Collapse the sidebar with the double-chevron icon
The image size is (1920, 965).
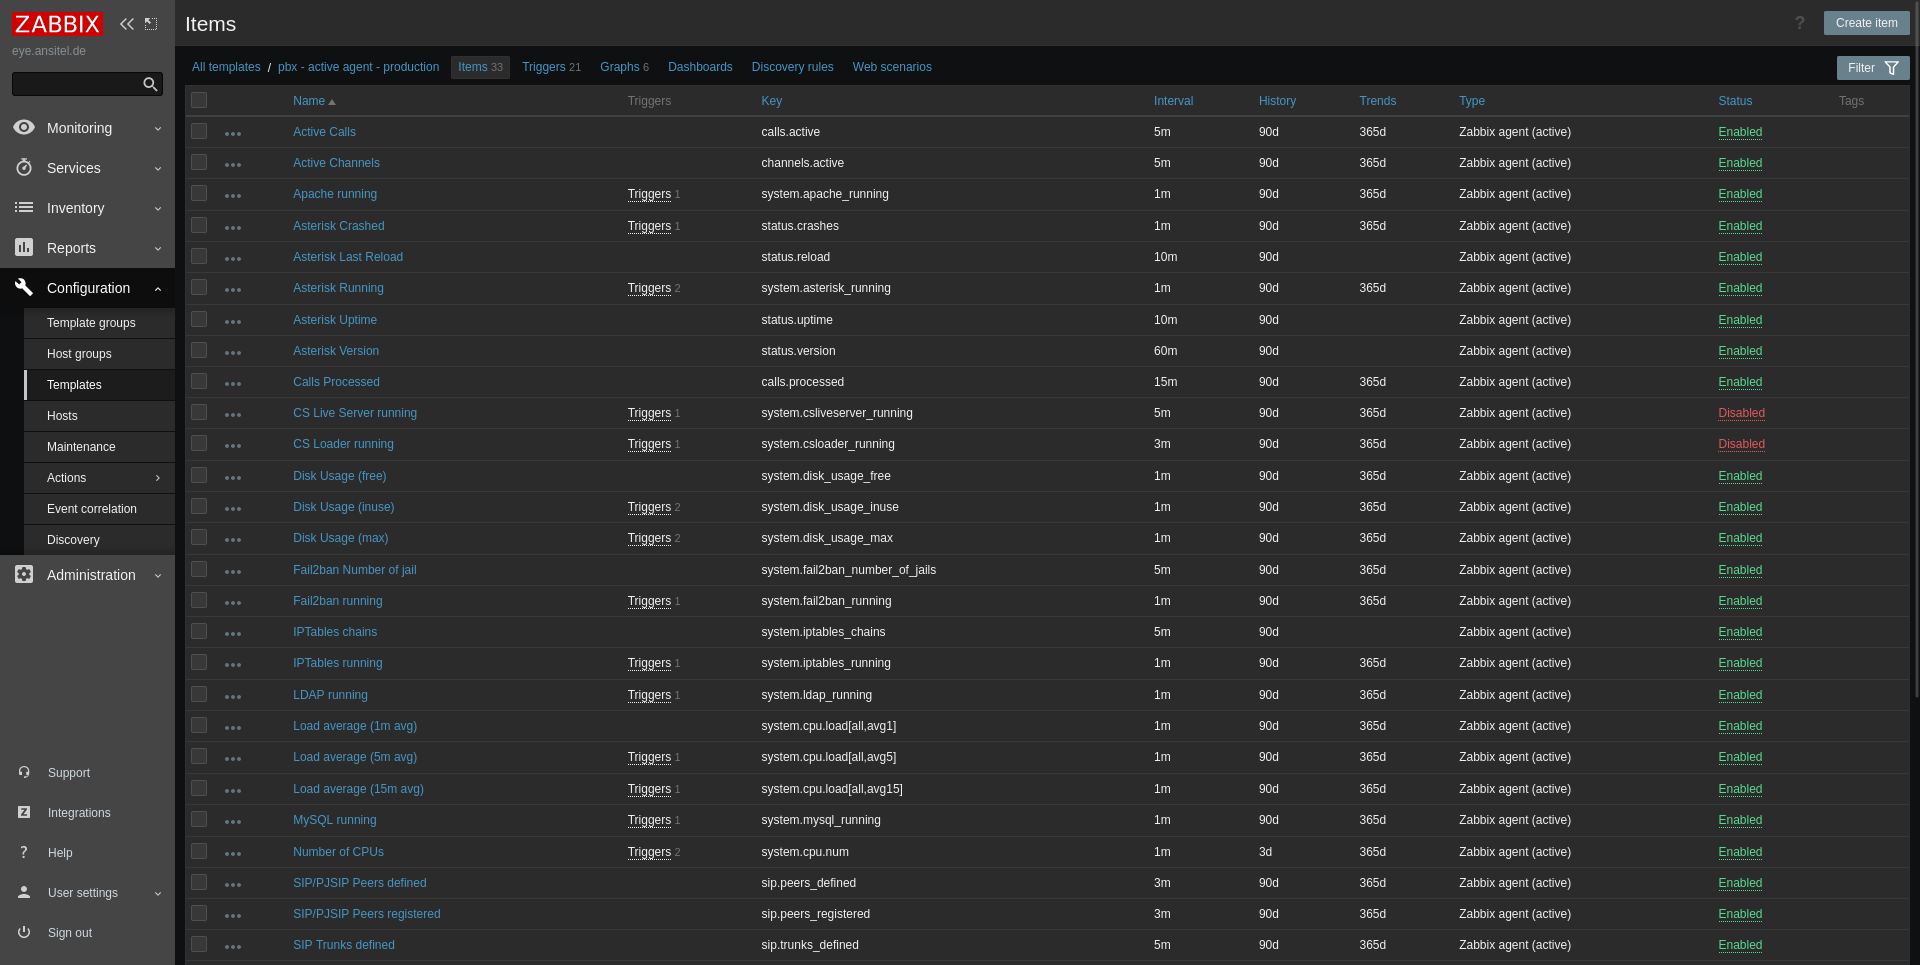(x=126, y=23)
